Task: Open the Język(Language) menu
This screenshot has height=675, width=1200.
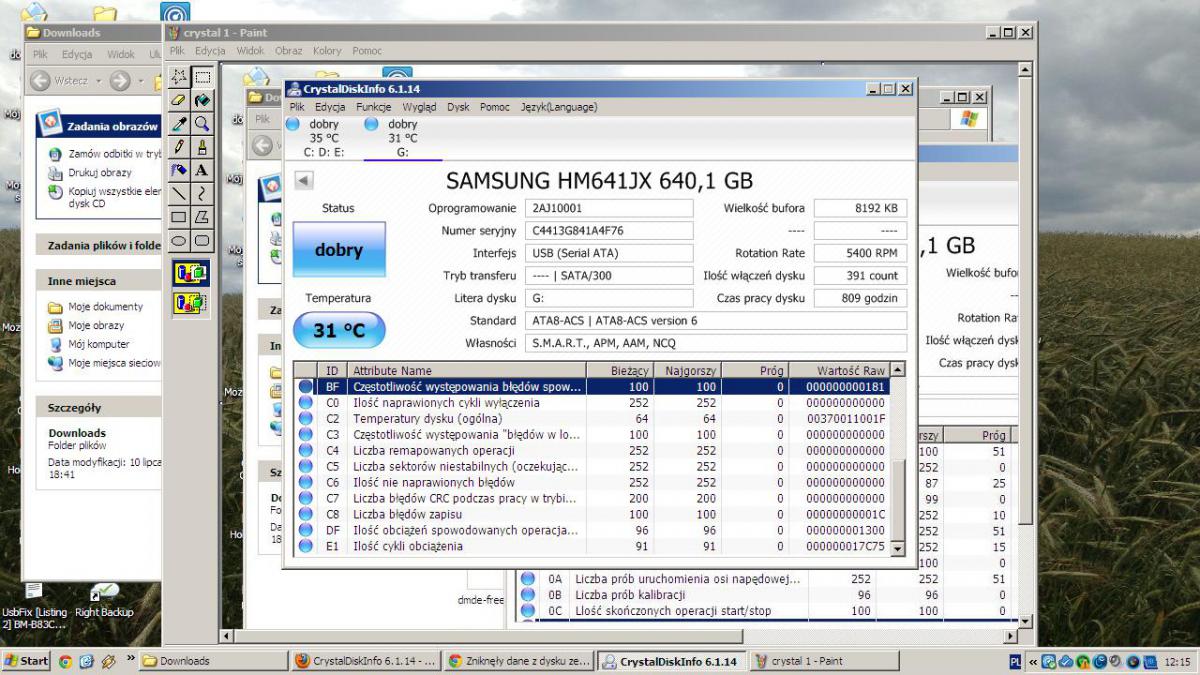Action: coord(558,107)
